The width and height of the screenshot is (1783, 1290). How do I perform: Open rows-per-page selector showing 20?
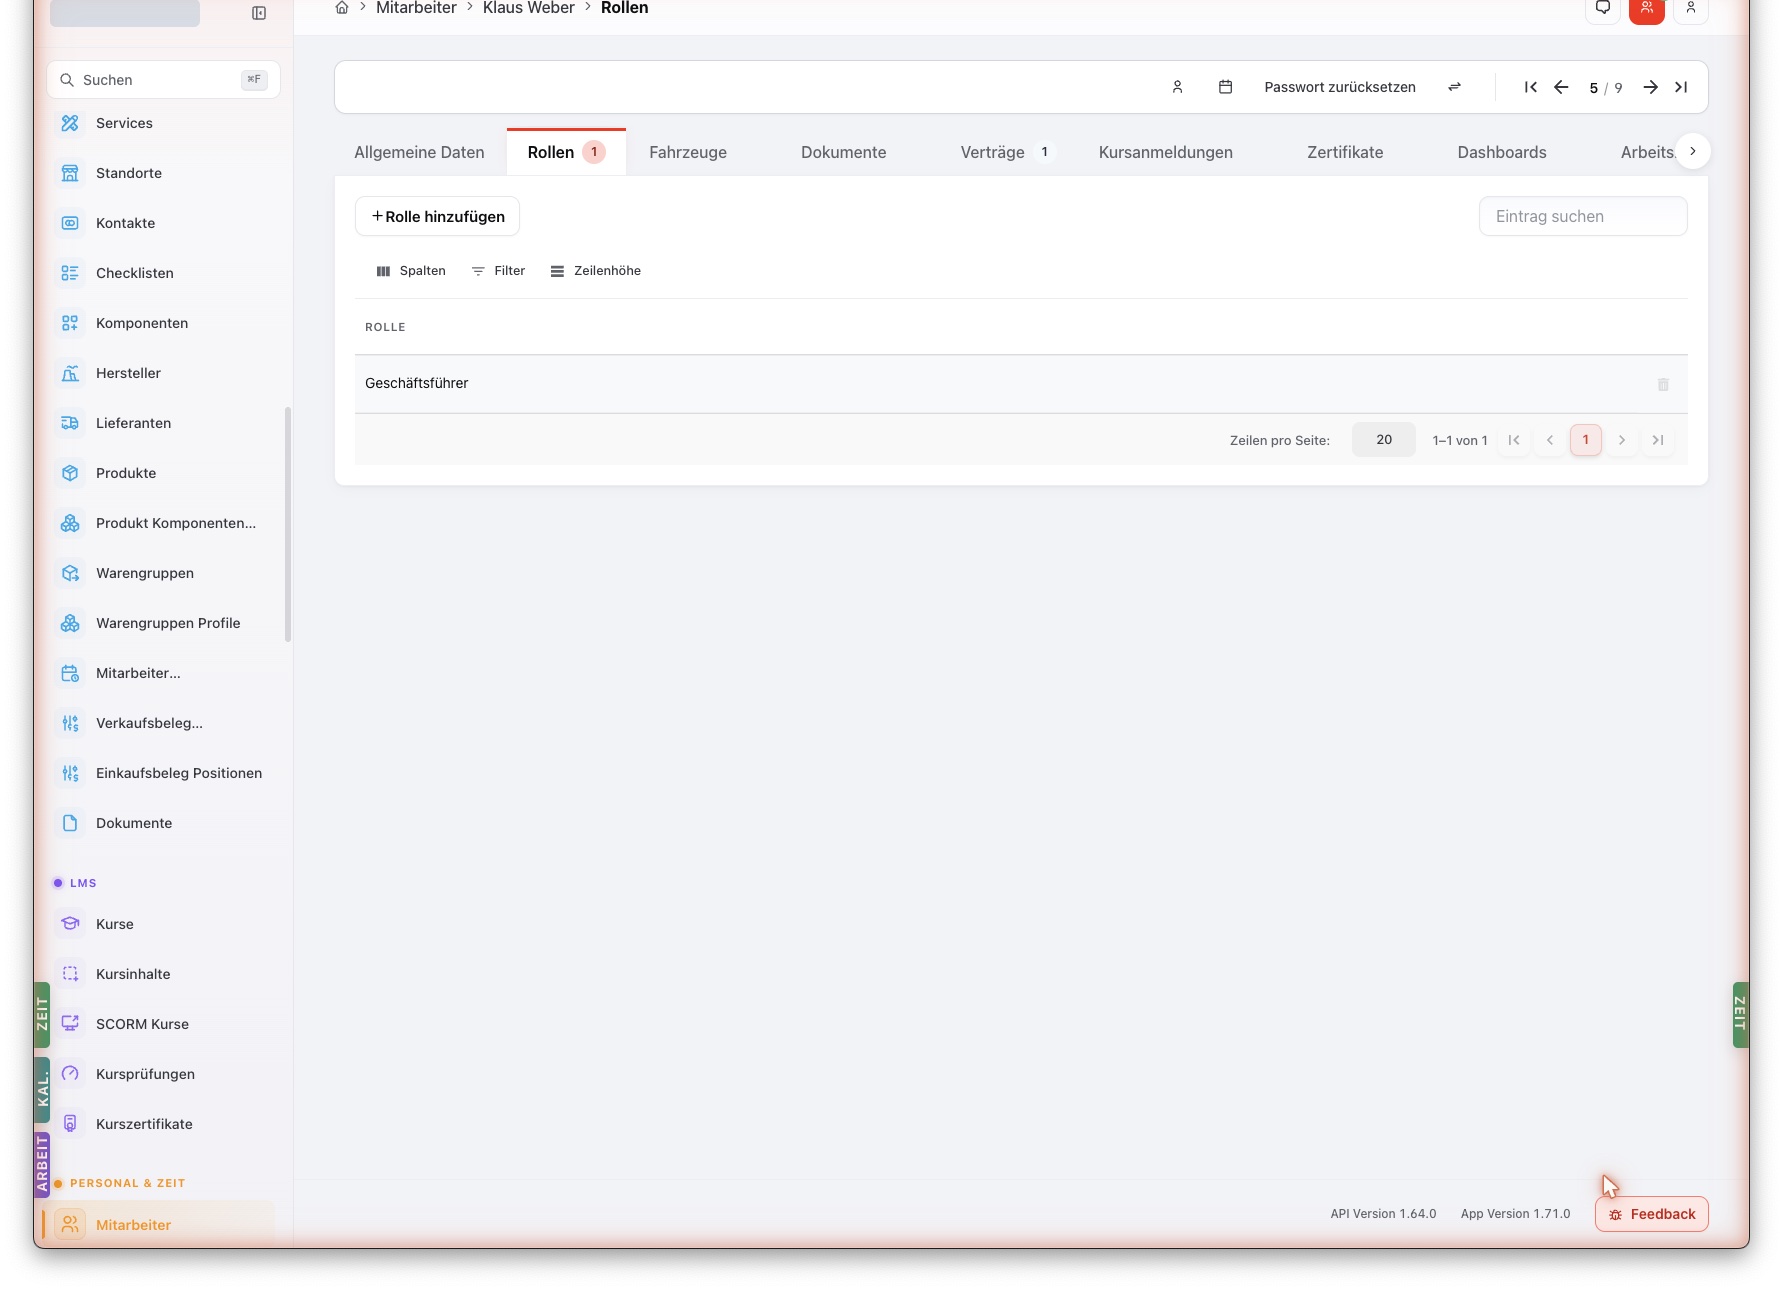pyautogui.click(x=1383, y=440)
